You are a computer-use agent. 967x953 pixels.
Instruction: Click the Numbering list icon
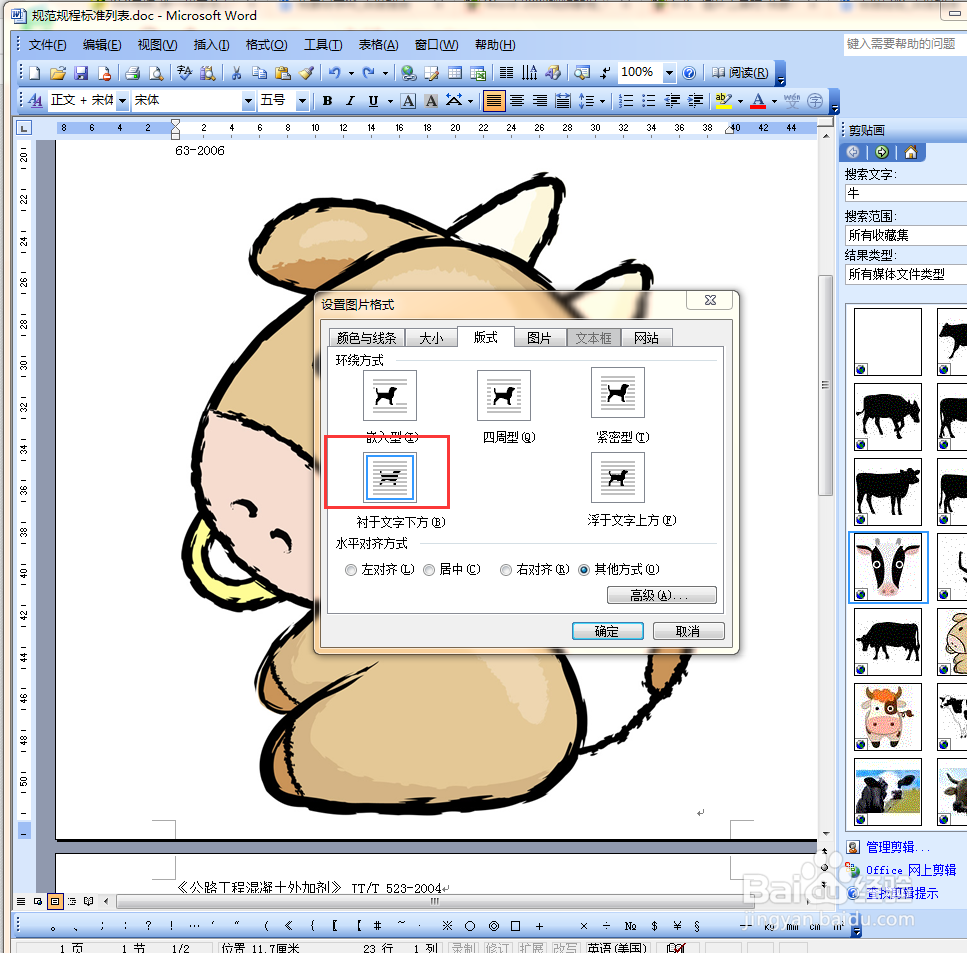pyautogui.click(x=626, y=101)
